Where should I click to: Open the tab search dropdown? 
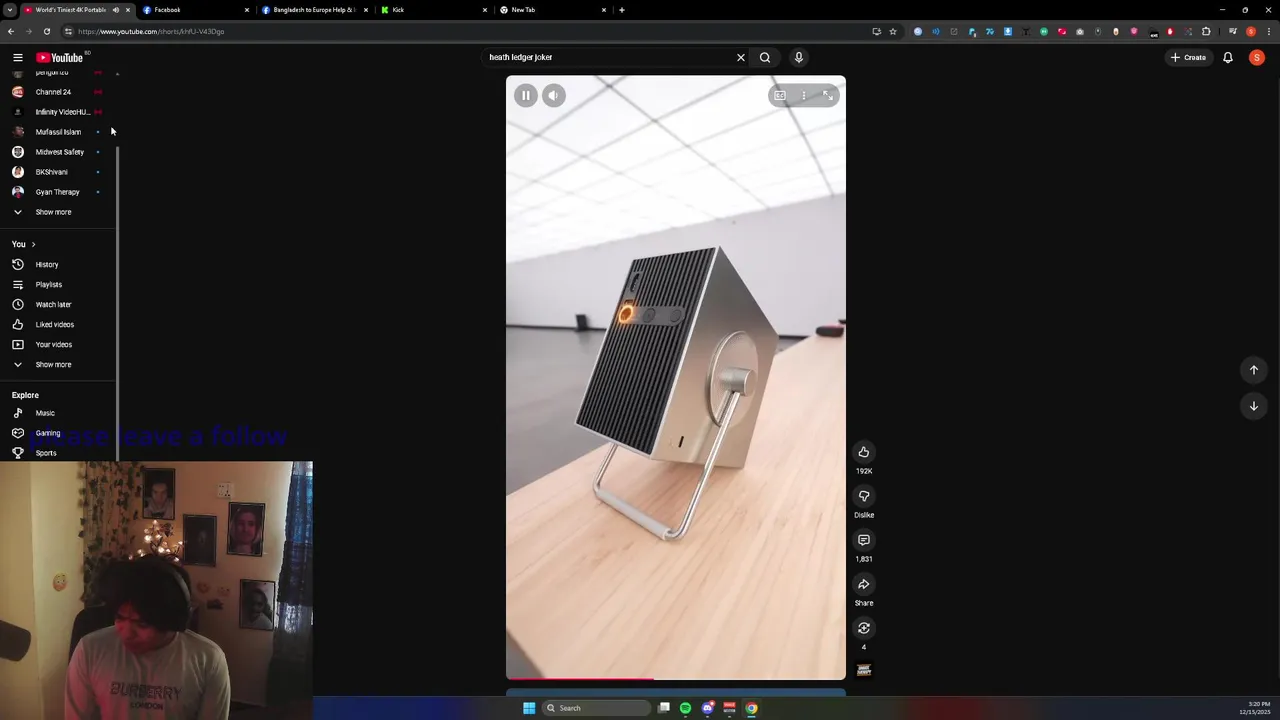(x=9, y=10)
